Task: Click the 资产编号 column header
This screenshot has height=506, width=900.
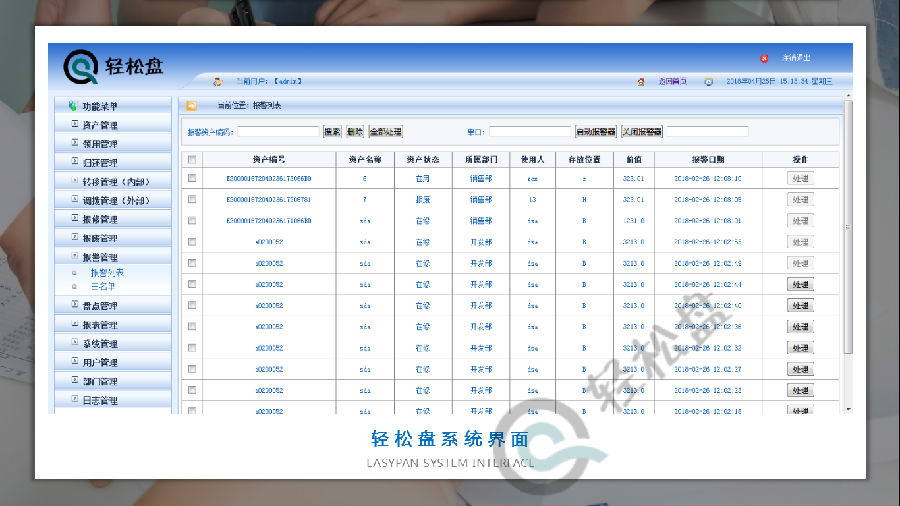Action: 269,159
